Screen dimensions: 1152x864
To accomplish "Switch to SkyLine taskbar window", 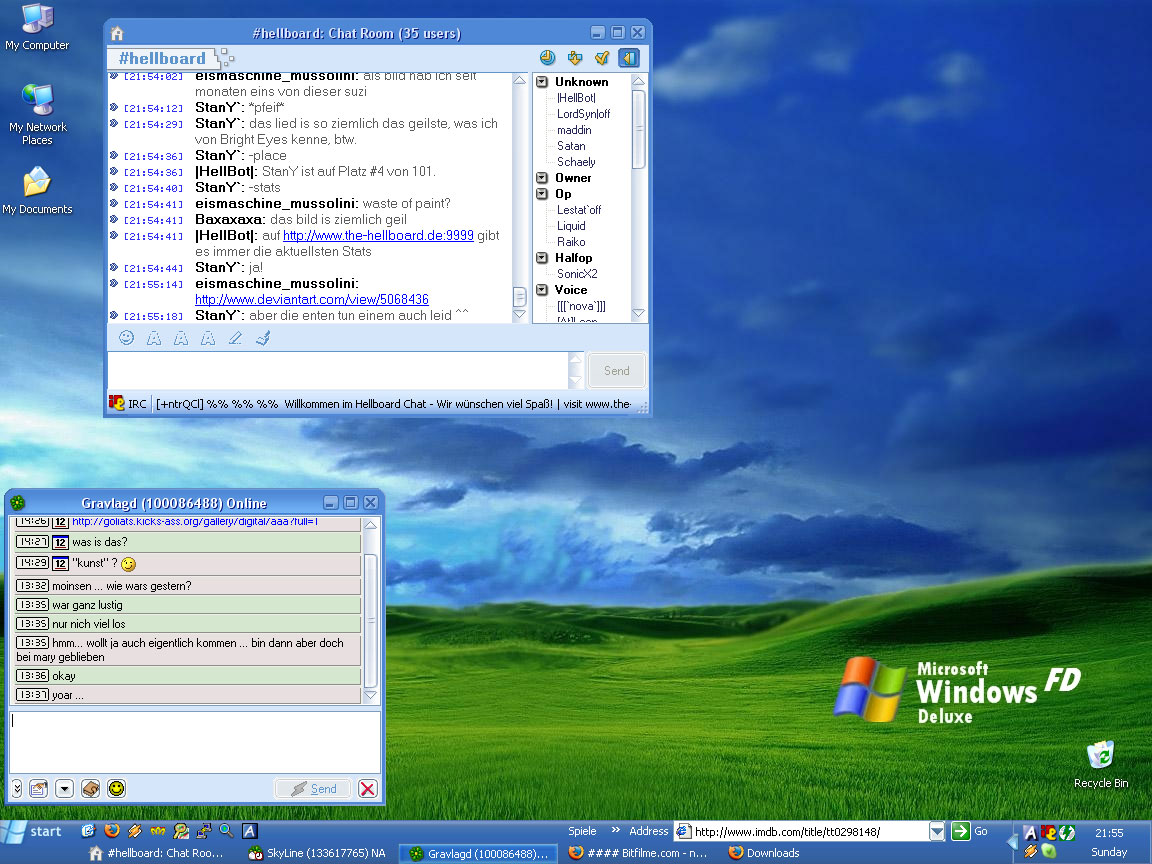I will [x=318, y=853].
